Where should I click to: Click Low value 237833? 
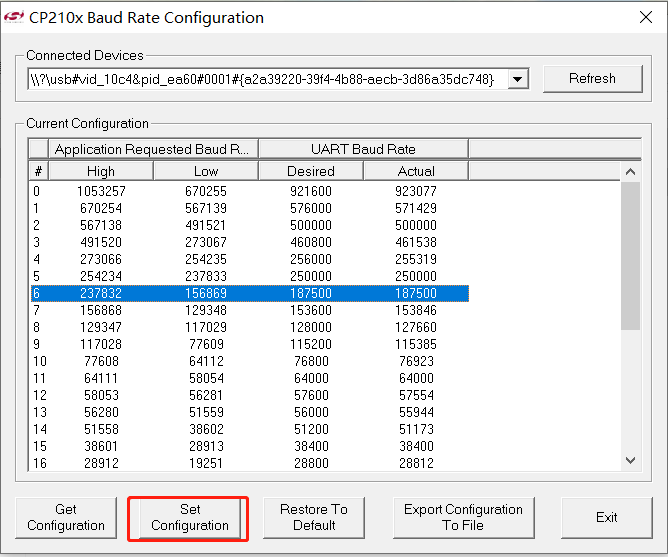(x=206, y=277)
